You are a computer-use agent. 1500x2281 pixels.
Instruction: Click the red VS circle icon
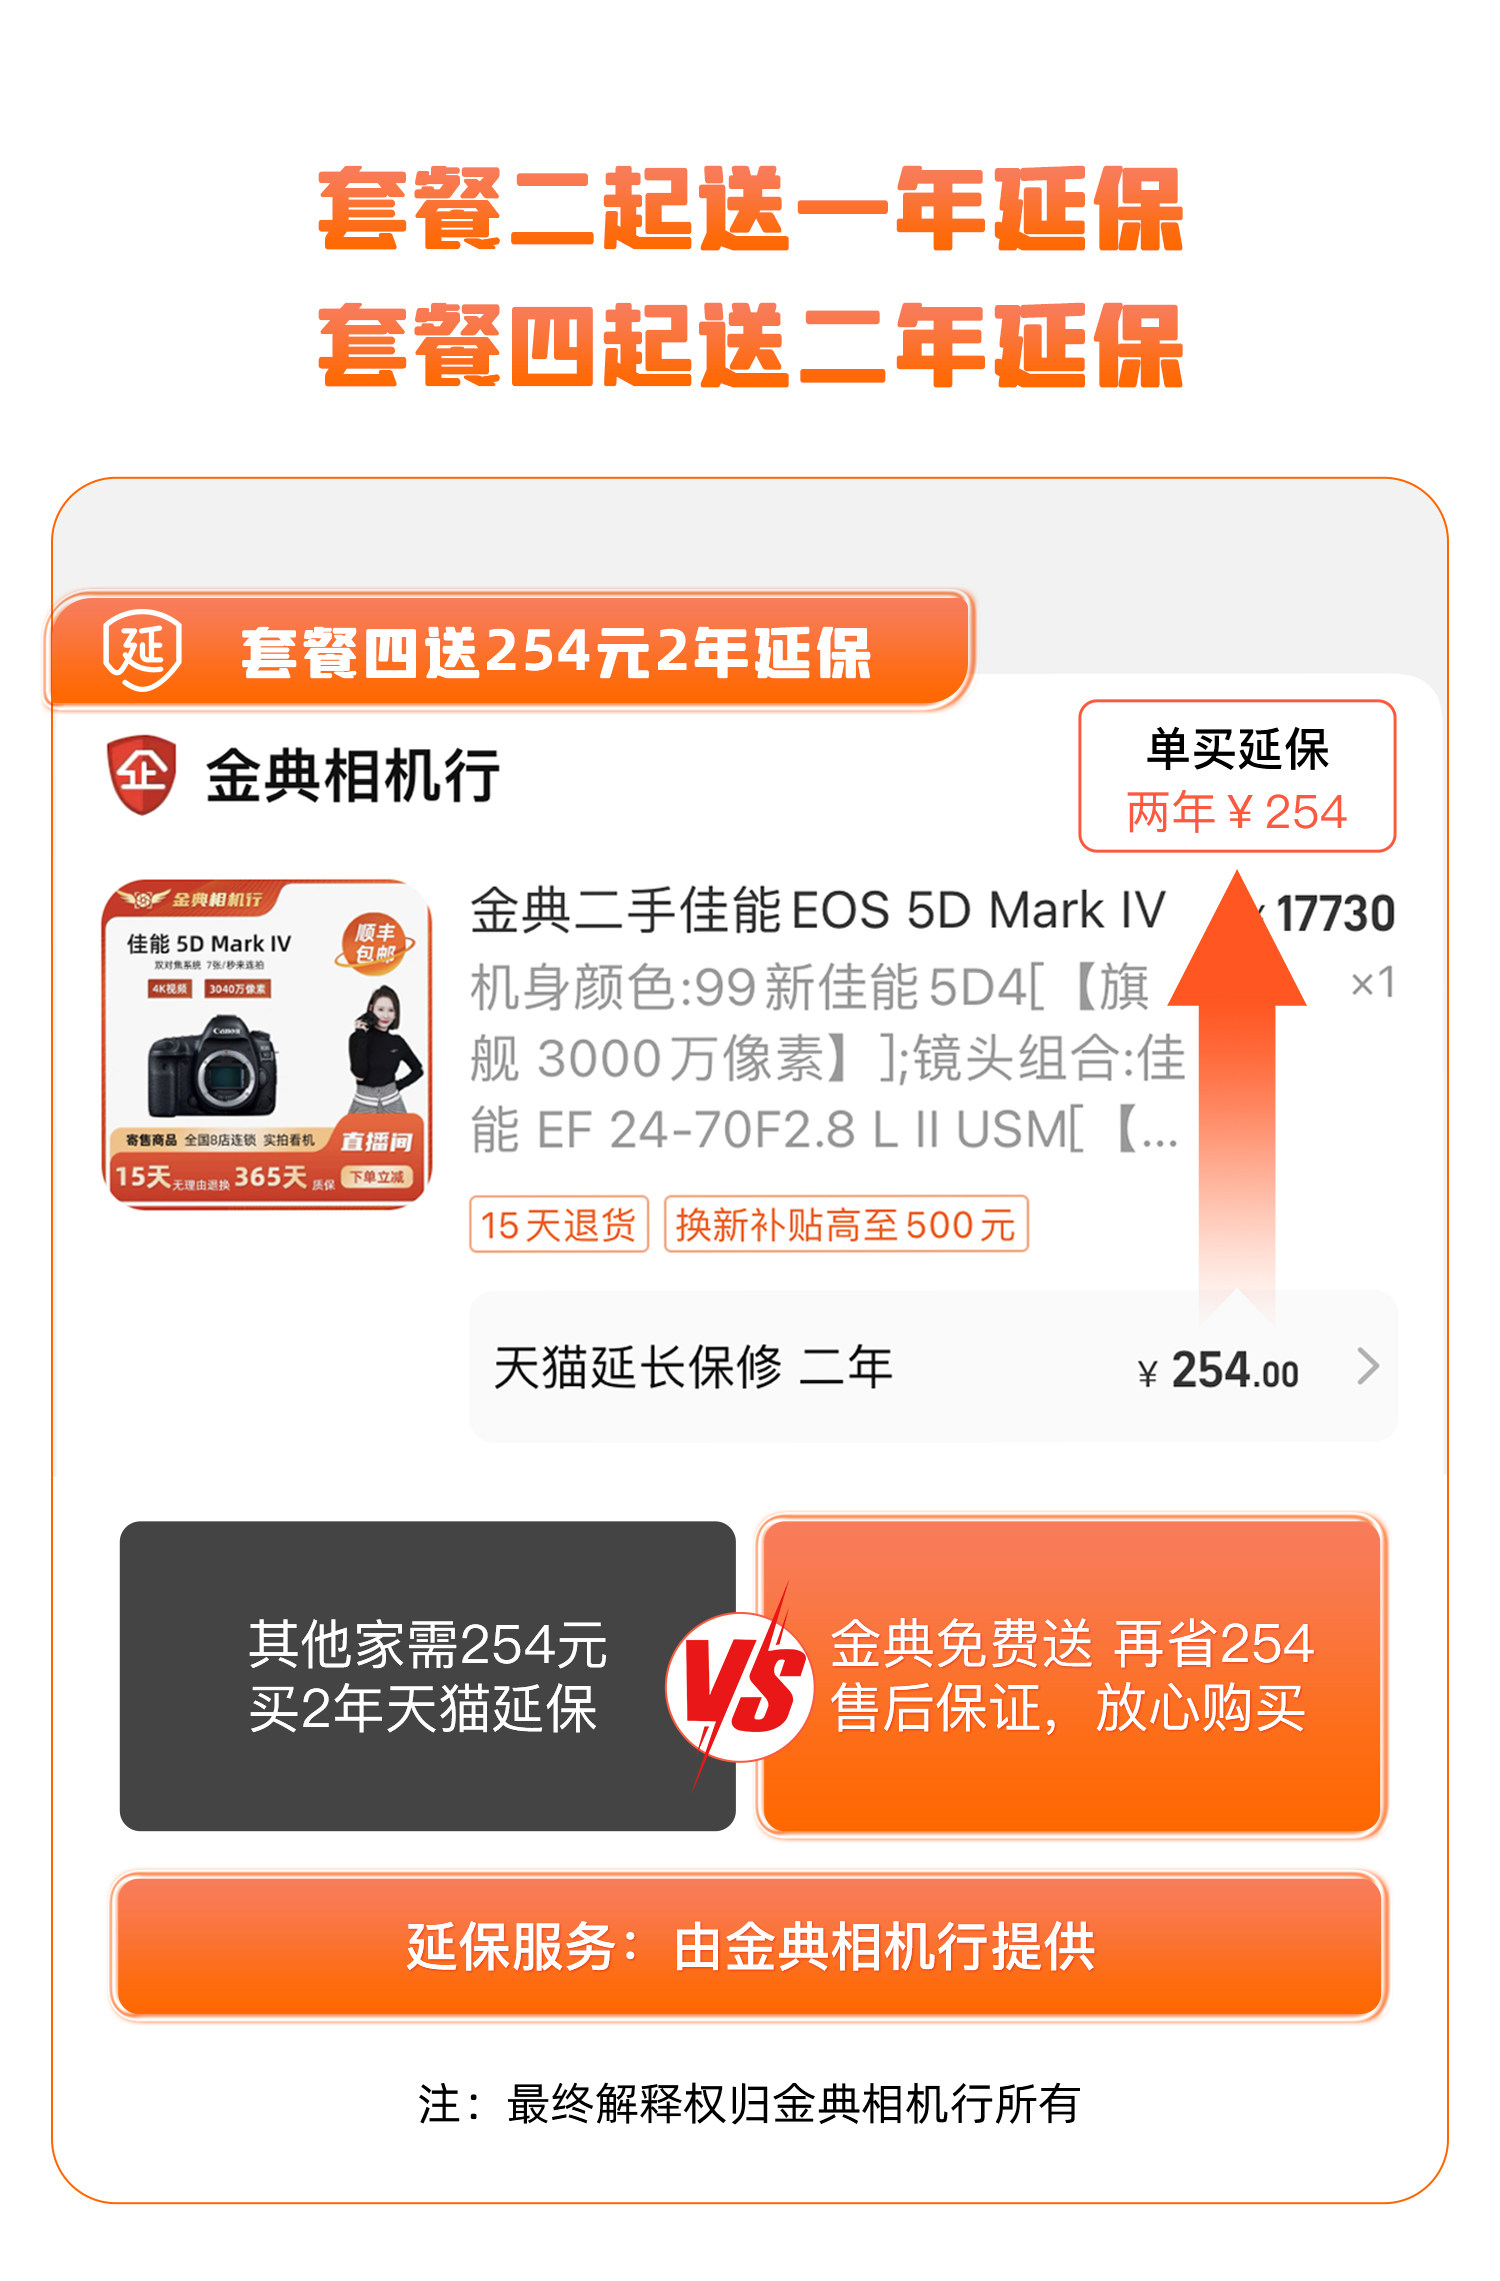[x=741, y=1687]
